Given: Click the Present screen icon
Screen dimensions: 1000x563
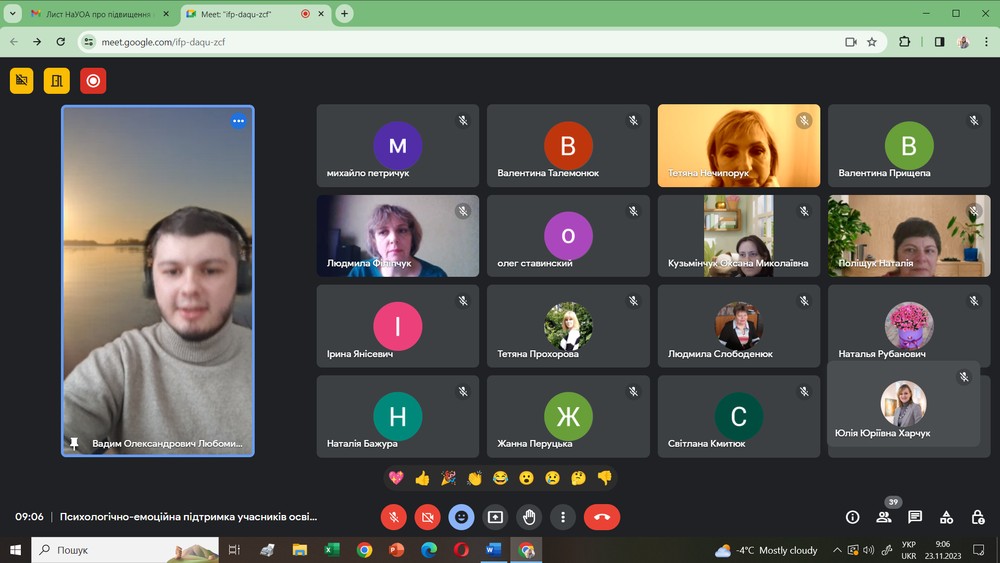Looking at the screenshot, I should pyautogui.click(x=495, y=517).
